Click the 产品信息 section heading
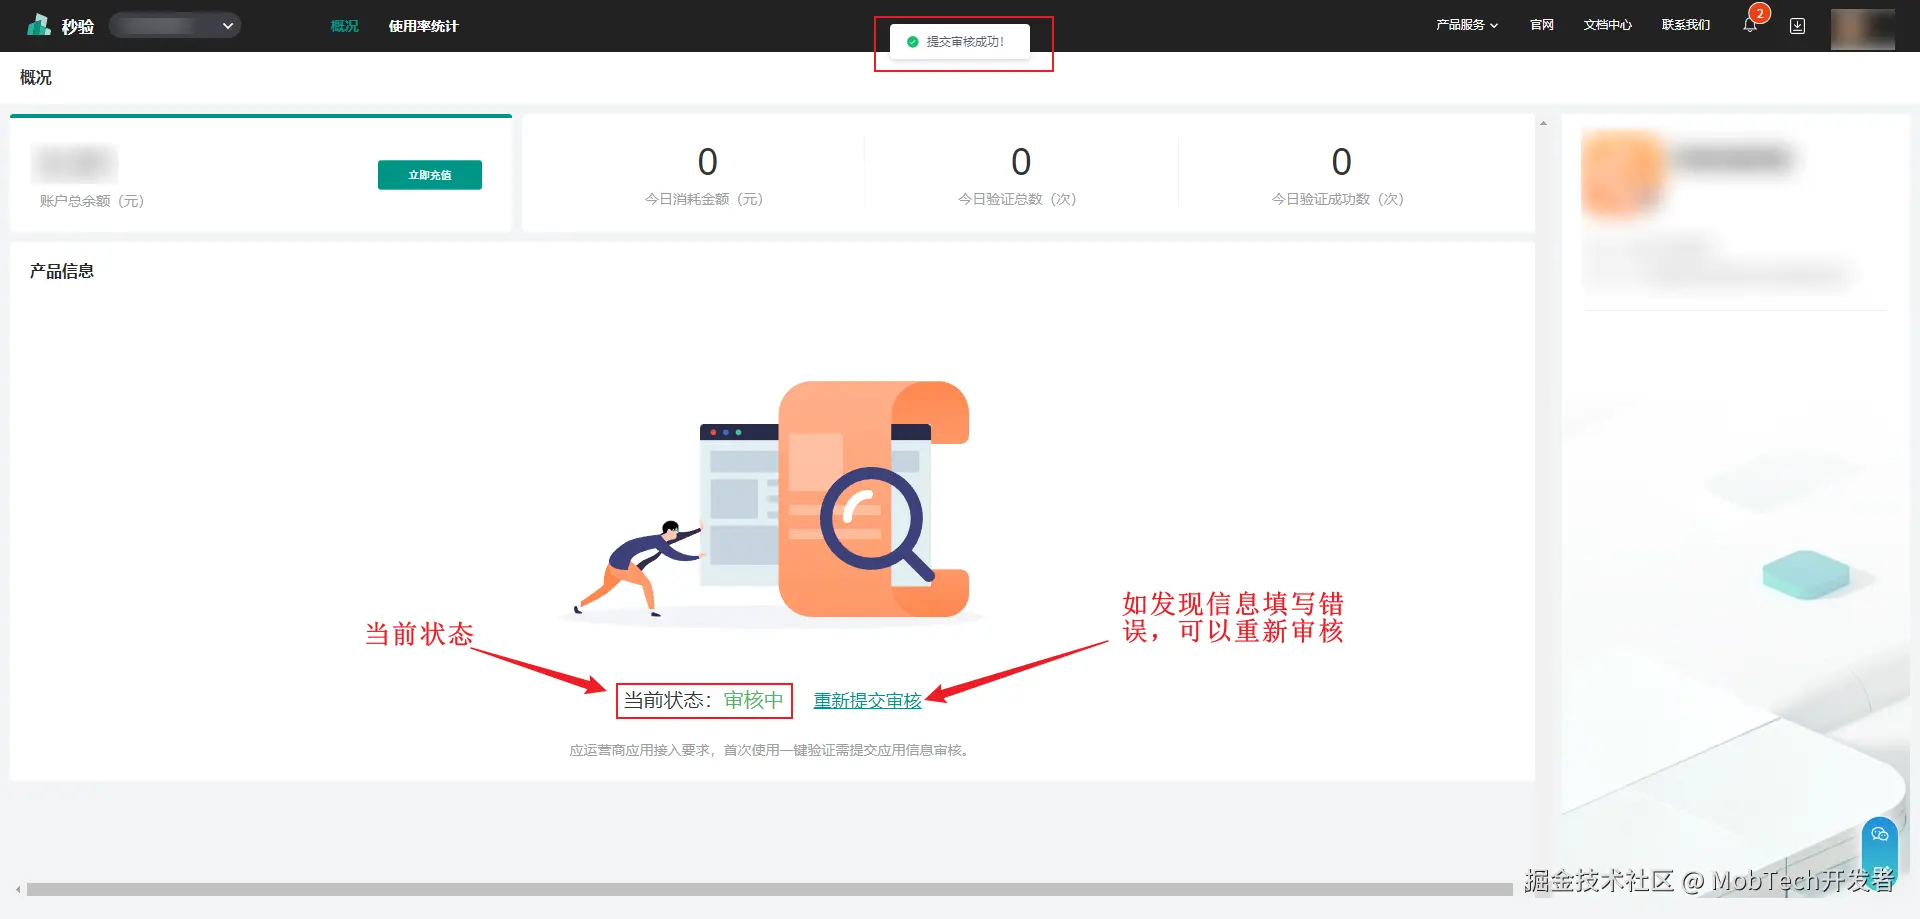Image resolution: width=1920 pixels, height=919 pixels. pyautogui.click(x=62, y=271)
